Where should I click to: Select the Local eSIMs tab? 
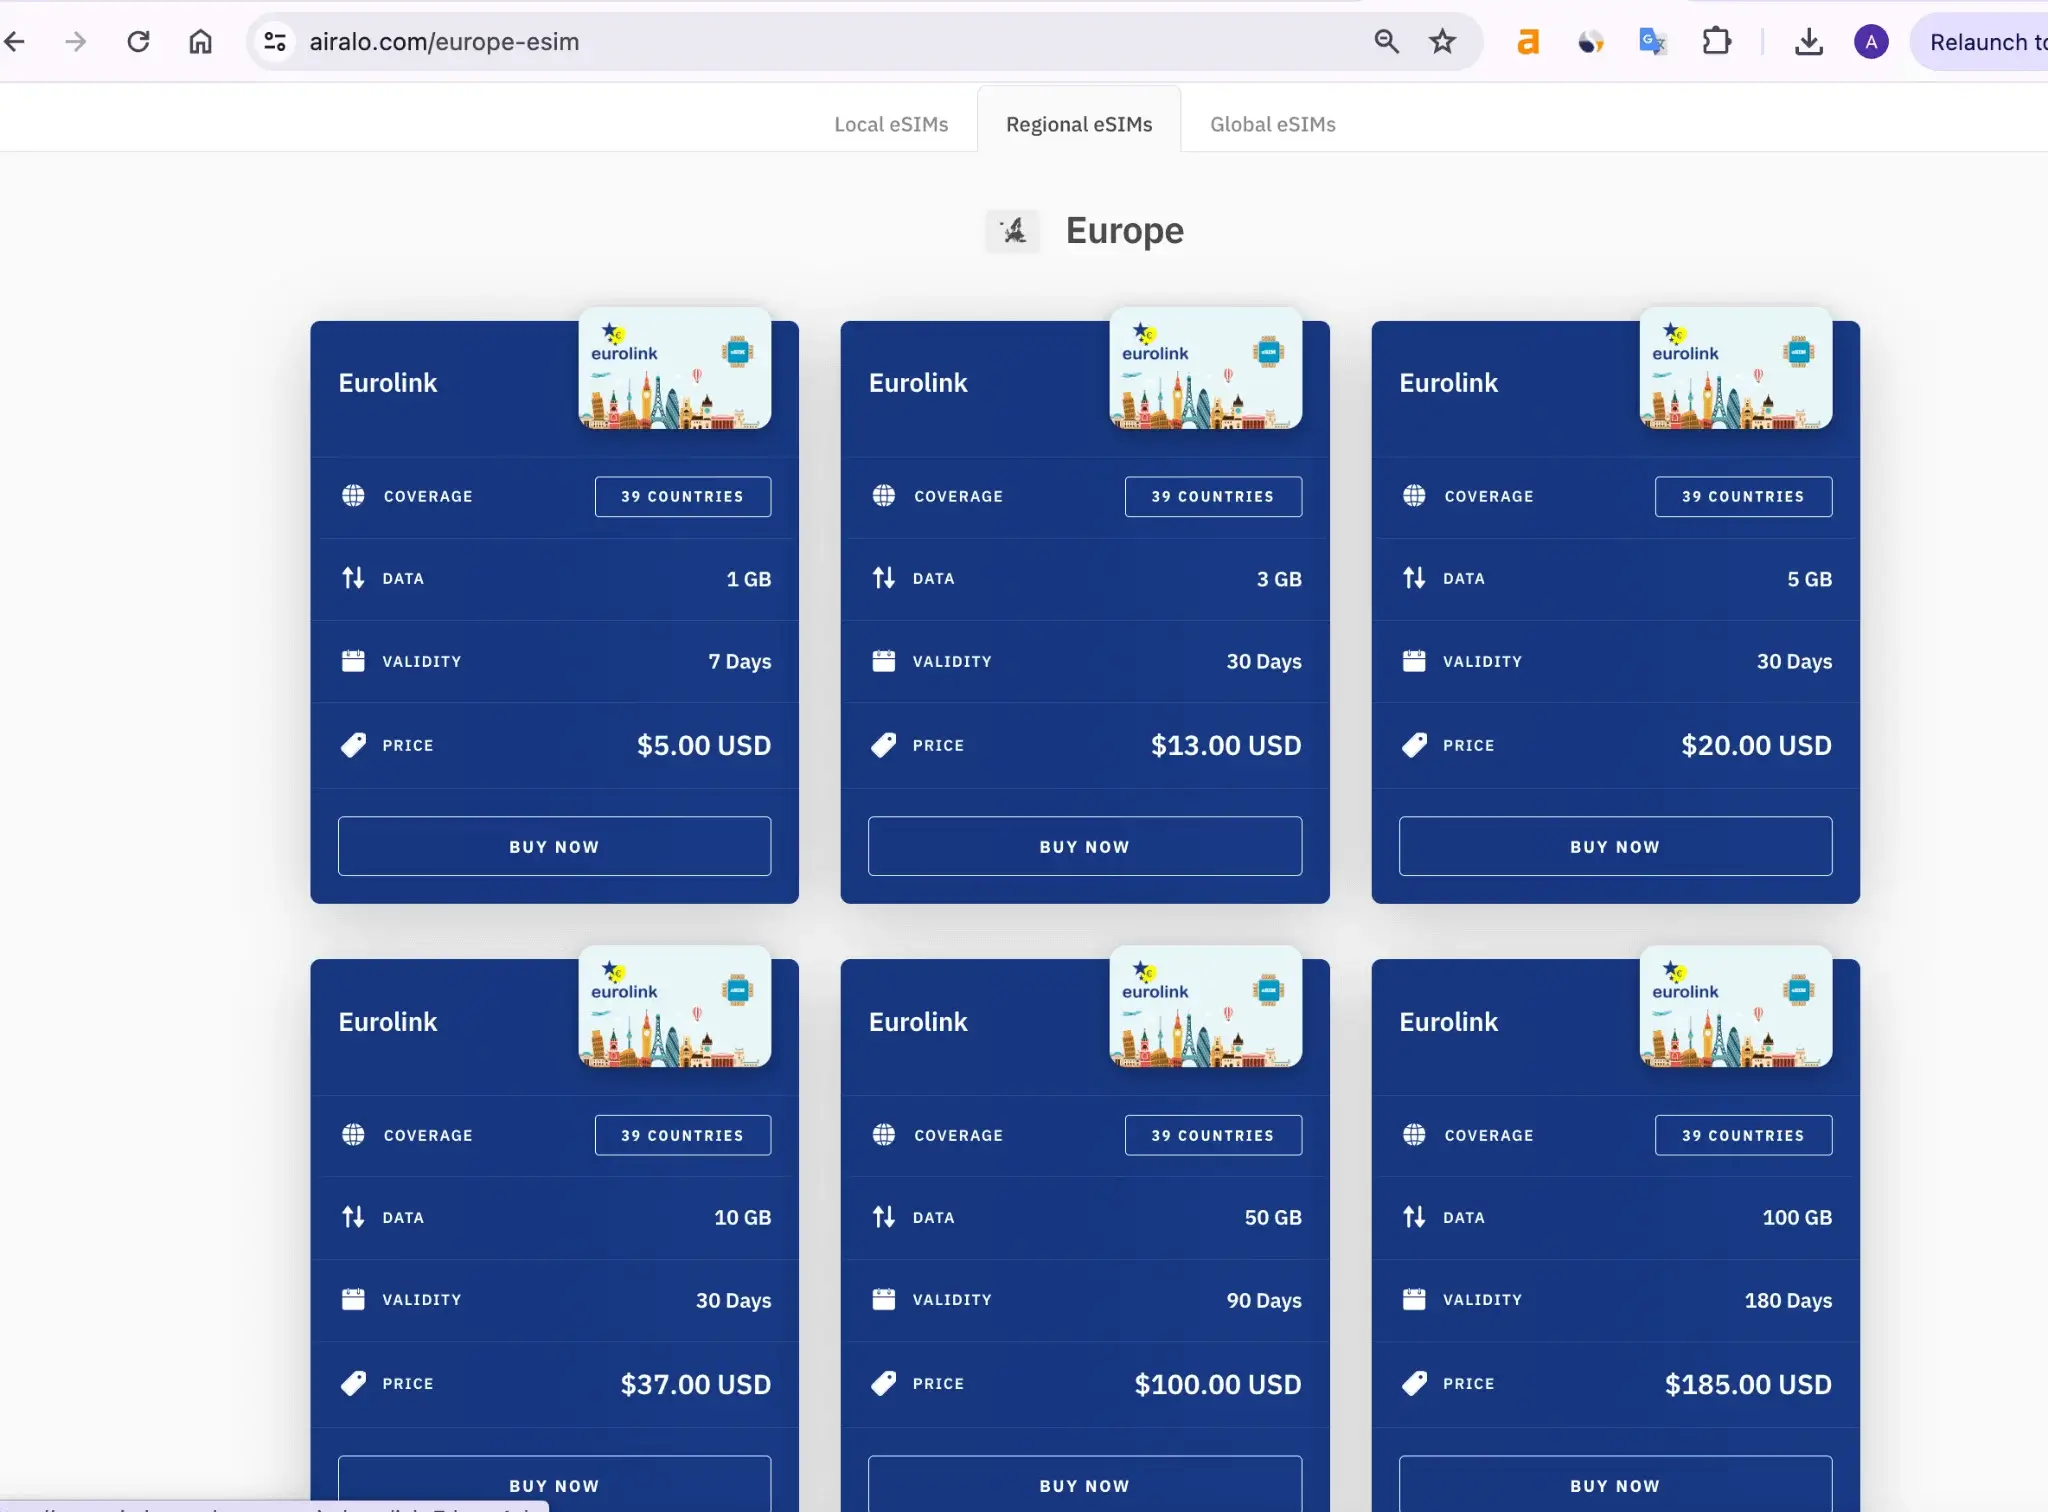point(890,124)
